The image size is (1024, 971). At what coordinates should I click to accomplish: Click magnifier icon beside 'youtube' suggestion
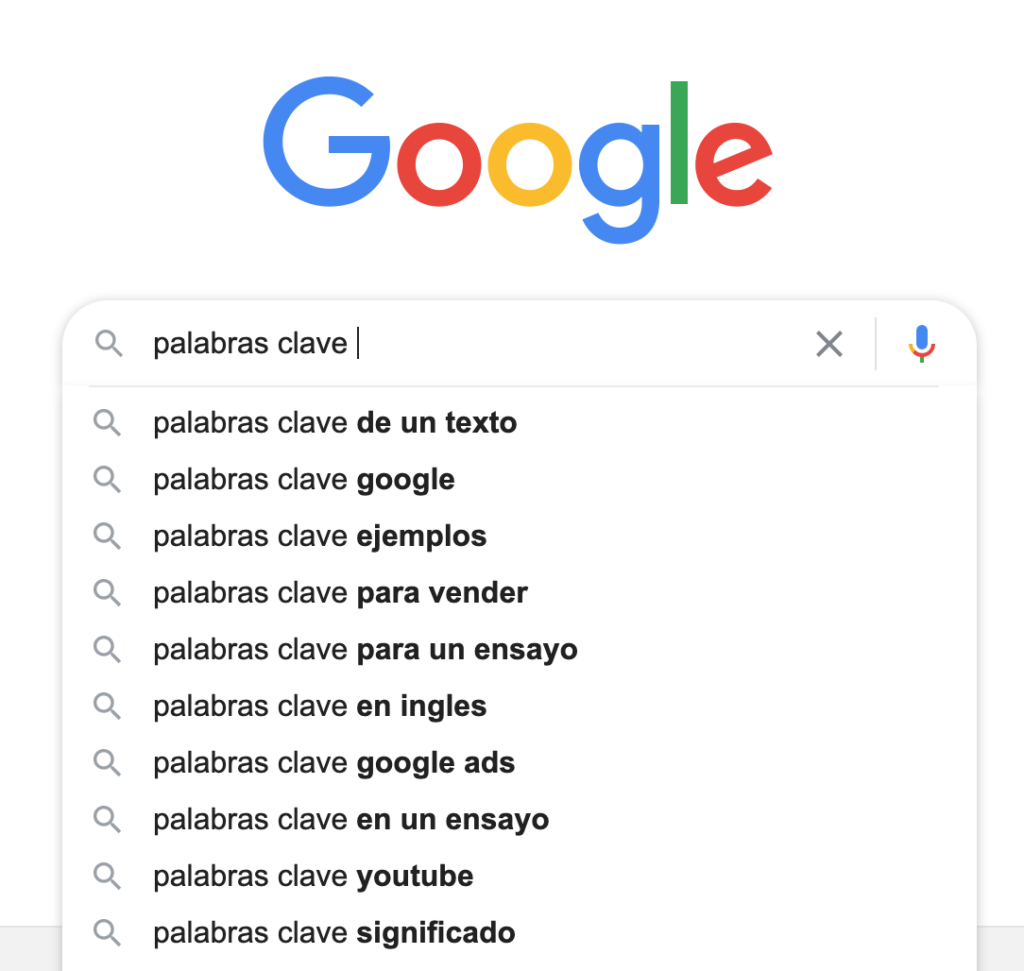pyautogui.click(x=107, y=877)
